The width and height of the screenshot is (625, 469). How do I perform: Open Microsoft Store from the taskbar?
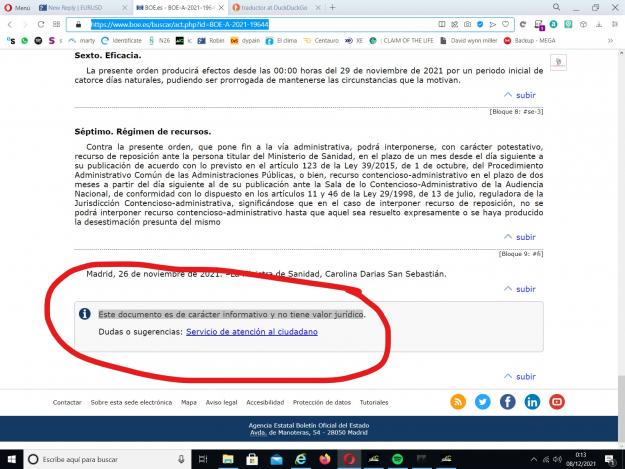[252, 459]
